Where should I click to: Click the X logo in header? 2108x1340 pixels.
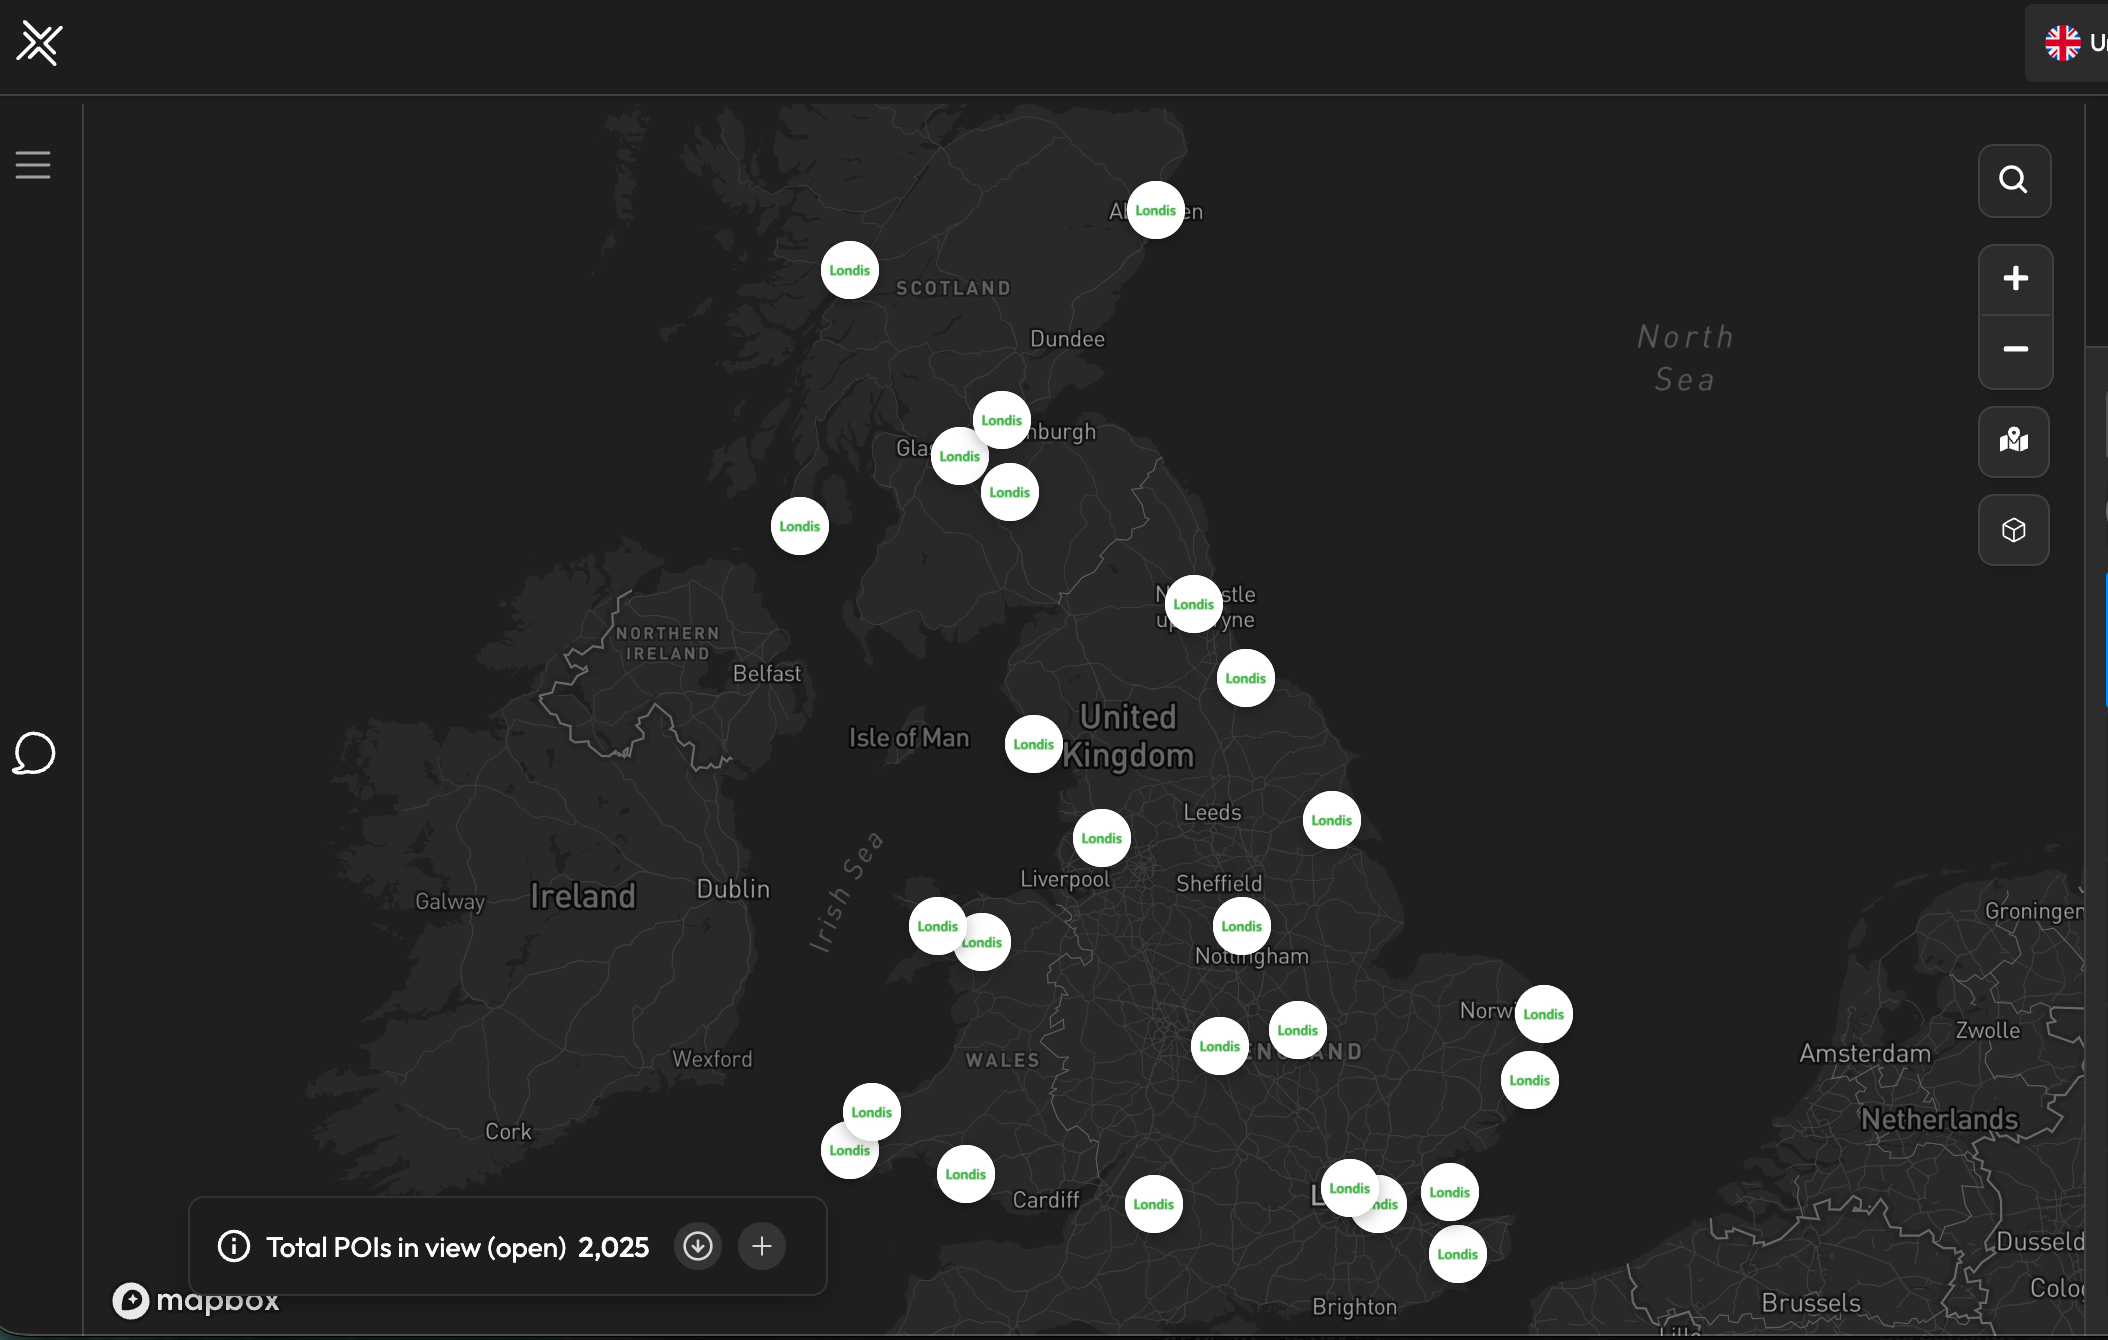pos(40,44)
